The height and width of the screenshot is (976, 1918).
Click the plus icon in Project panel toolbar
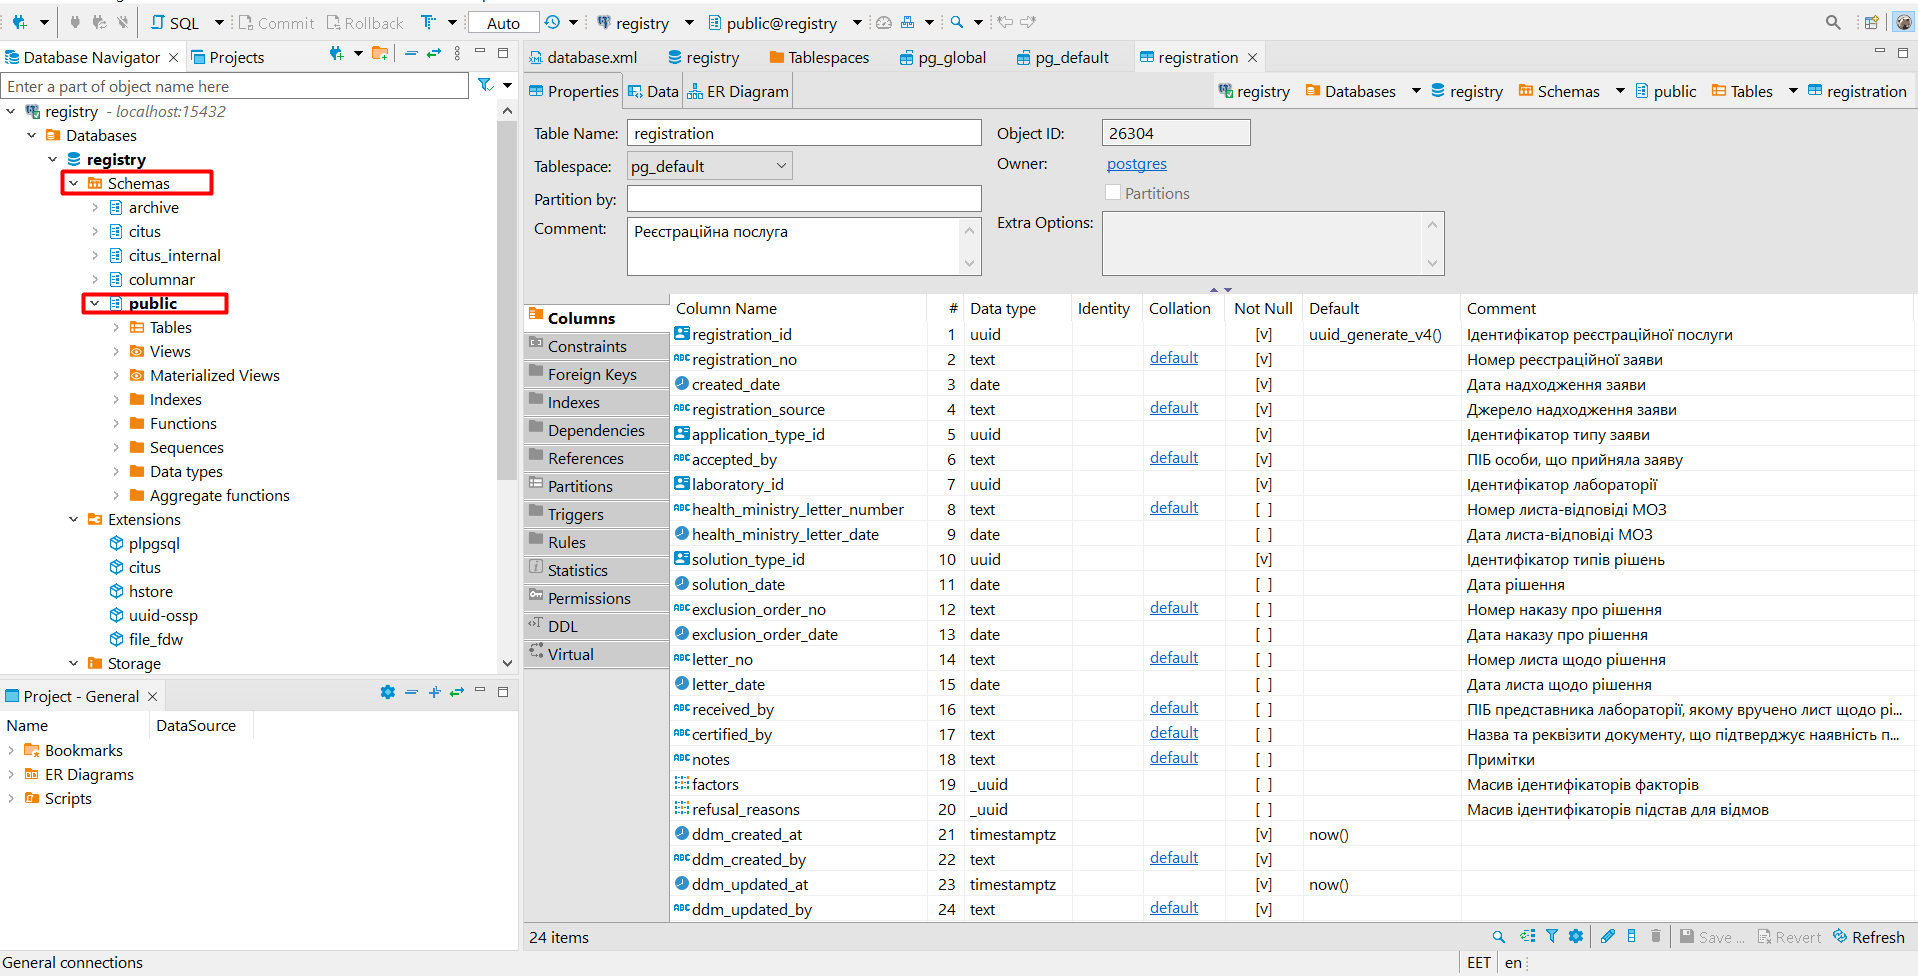[x=434, y=692]
